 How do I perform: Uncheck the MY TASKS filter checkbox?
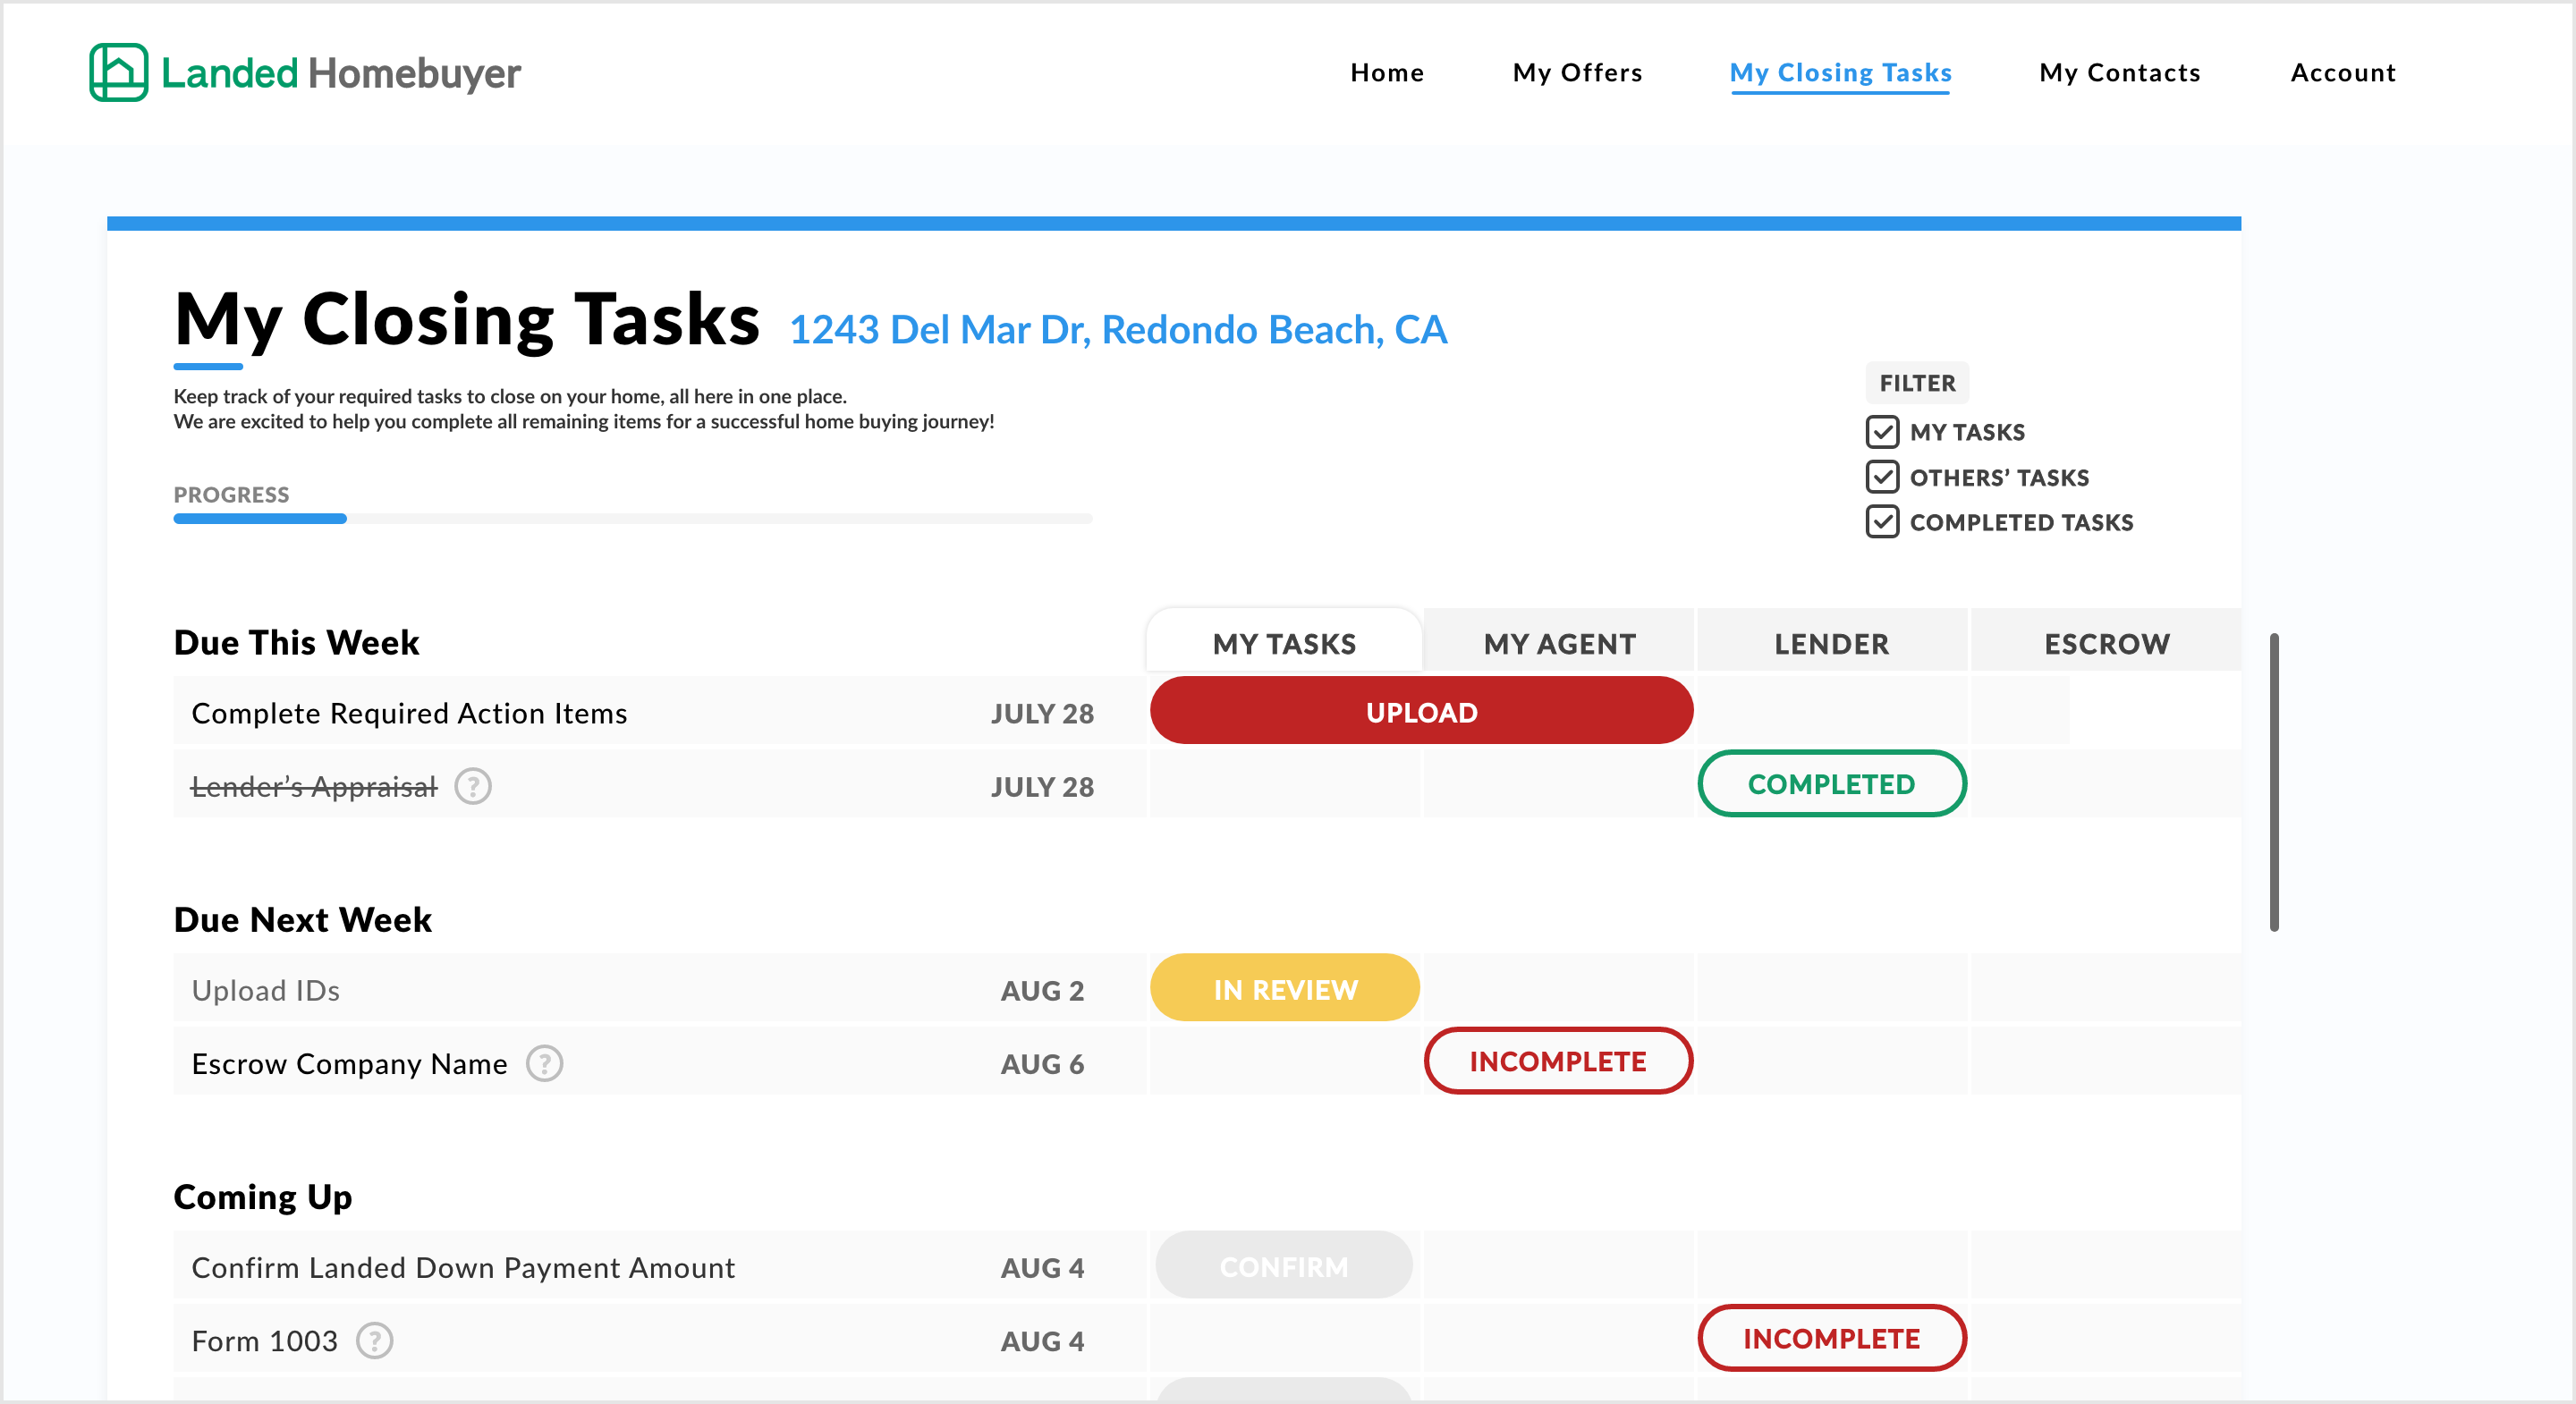click(x=1882, y=432)
